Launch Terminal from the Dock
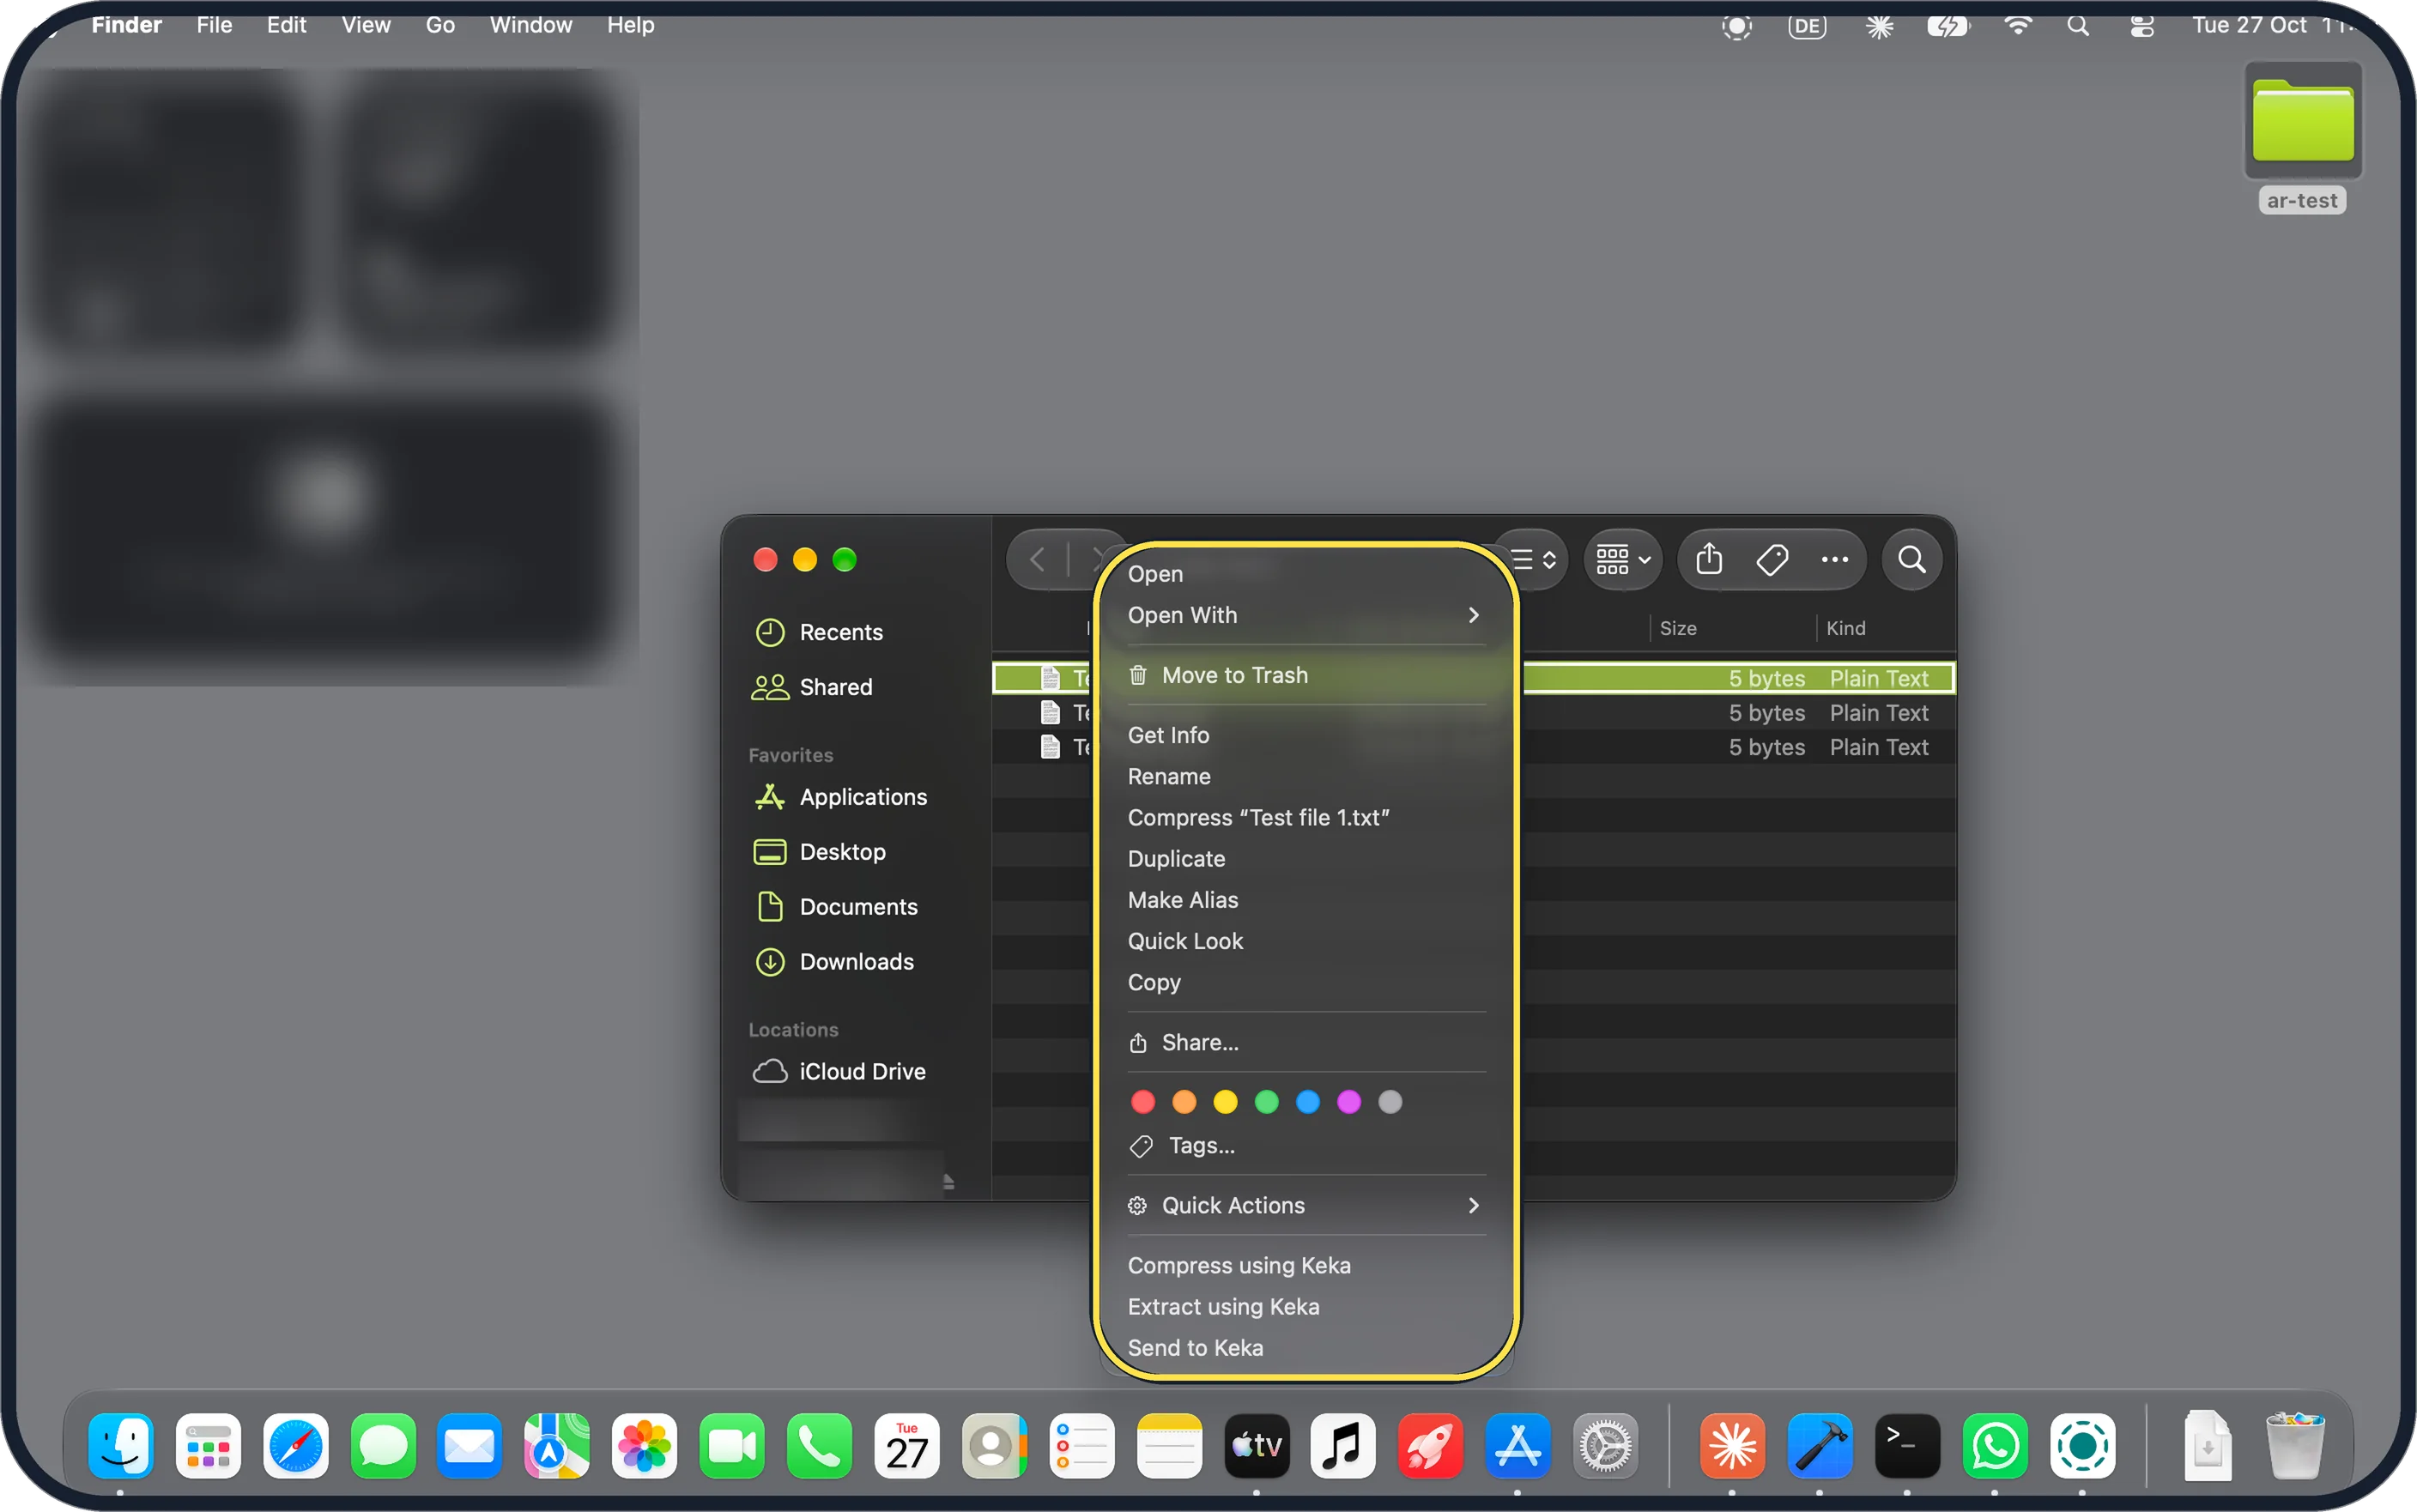This screenshot has width=2417, height=1512. (x=1906, y=1445)
